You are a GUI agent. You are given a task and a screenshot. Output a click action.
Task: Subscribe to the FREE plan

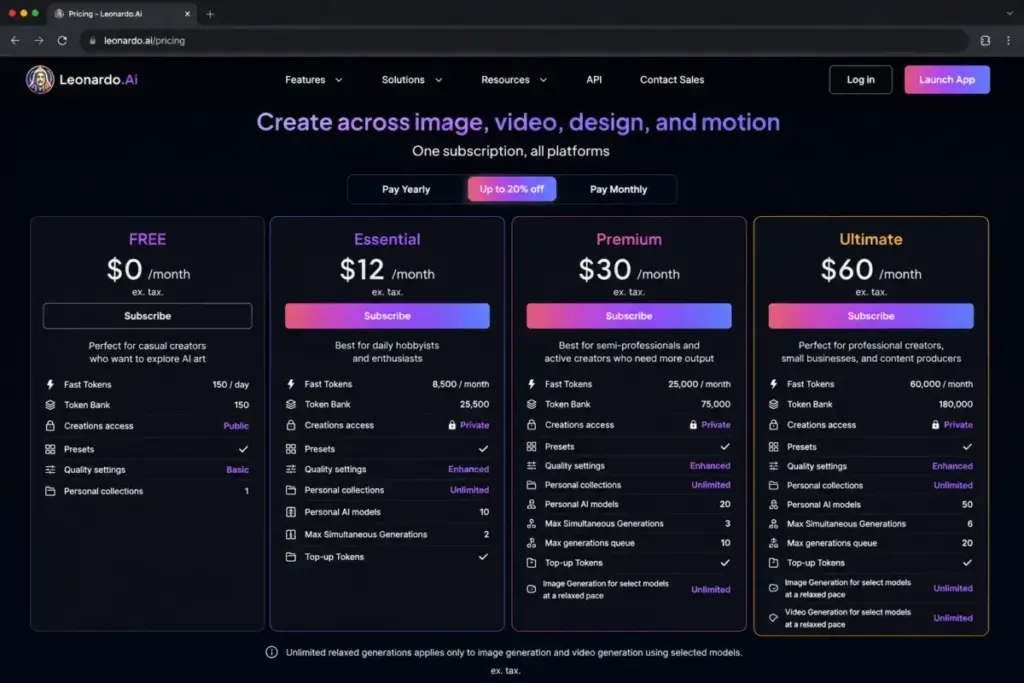tap(148, 316)
